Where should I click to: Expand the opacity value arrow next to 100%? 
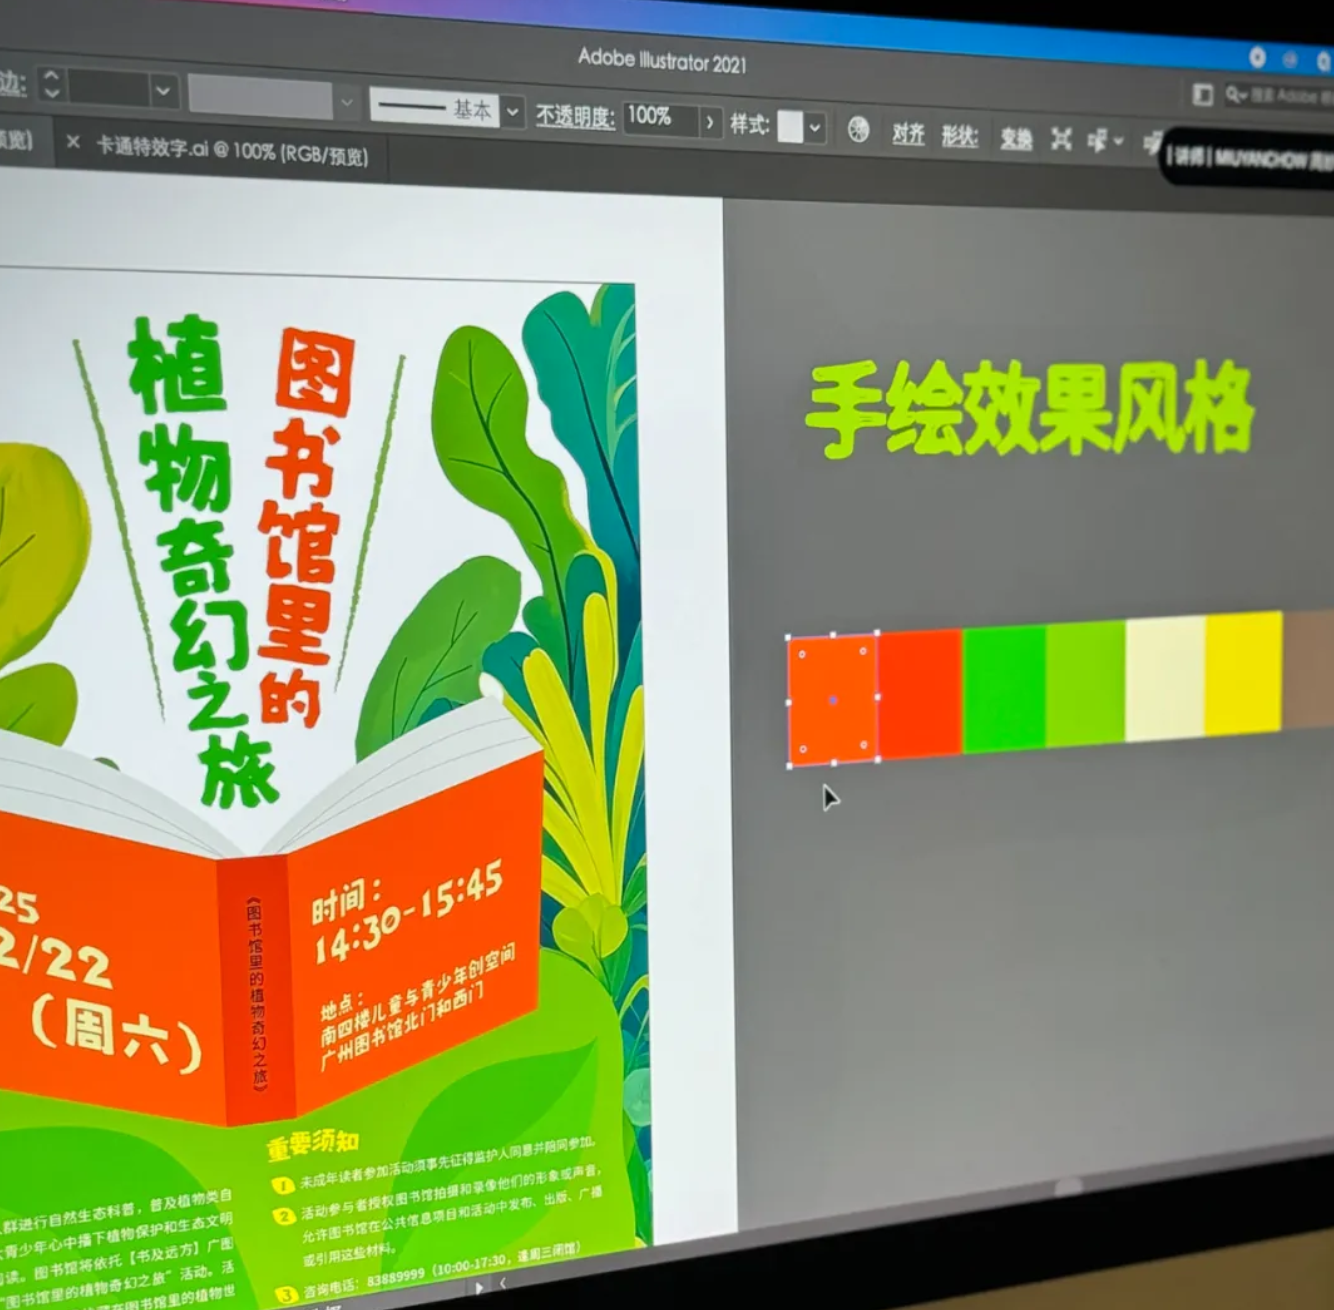709,122
